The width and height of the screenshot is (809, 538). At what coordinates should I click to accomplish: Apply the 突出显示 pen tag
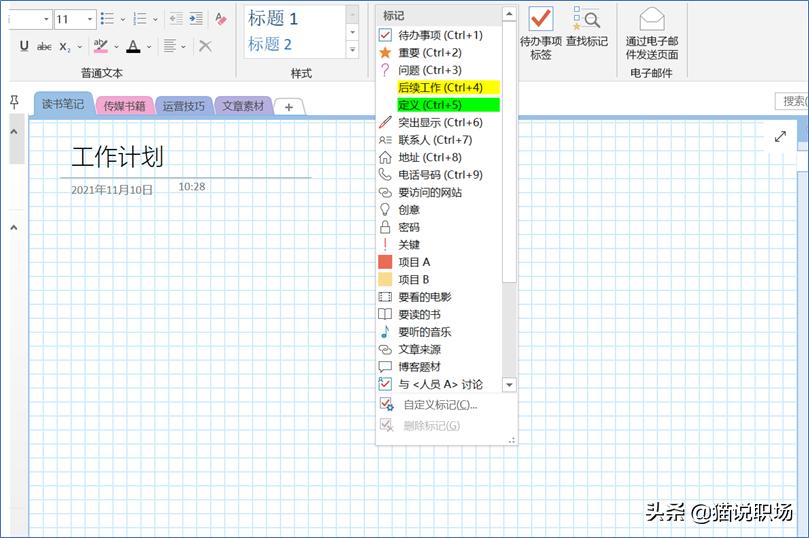439,123
